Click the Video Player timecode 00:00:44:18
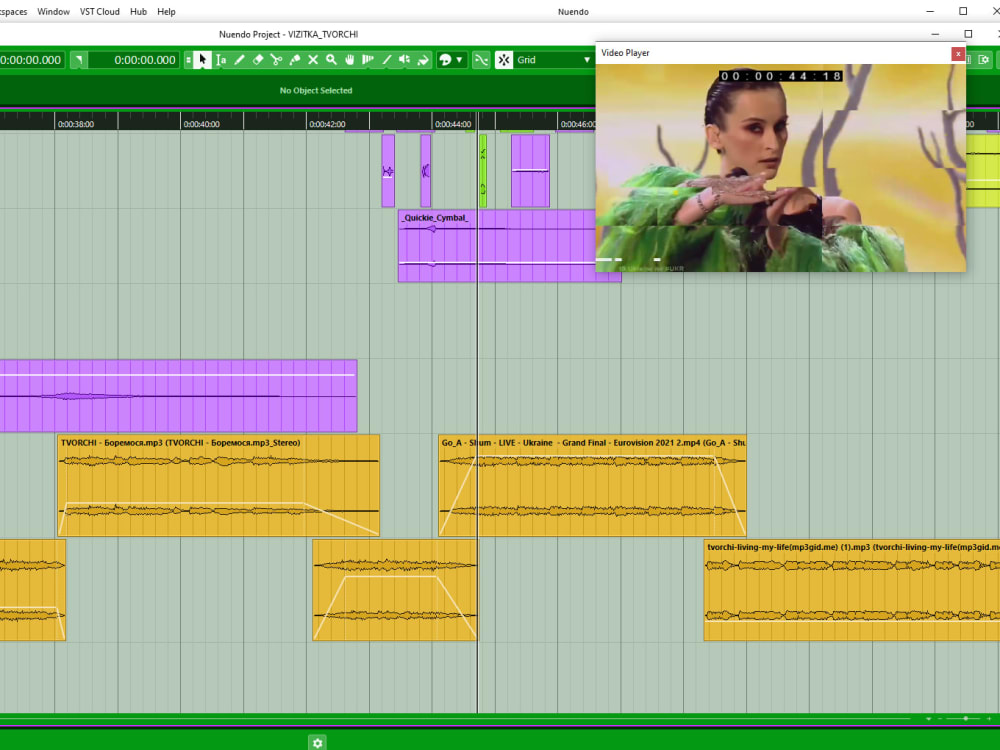Screen dimensions: 1000x750 [781, 76]
